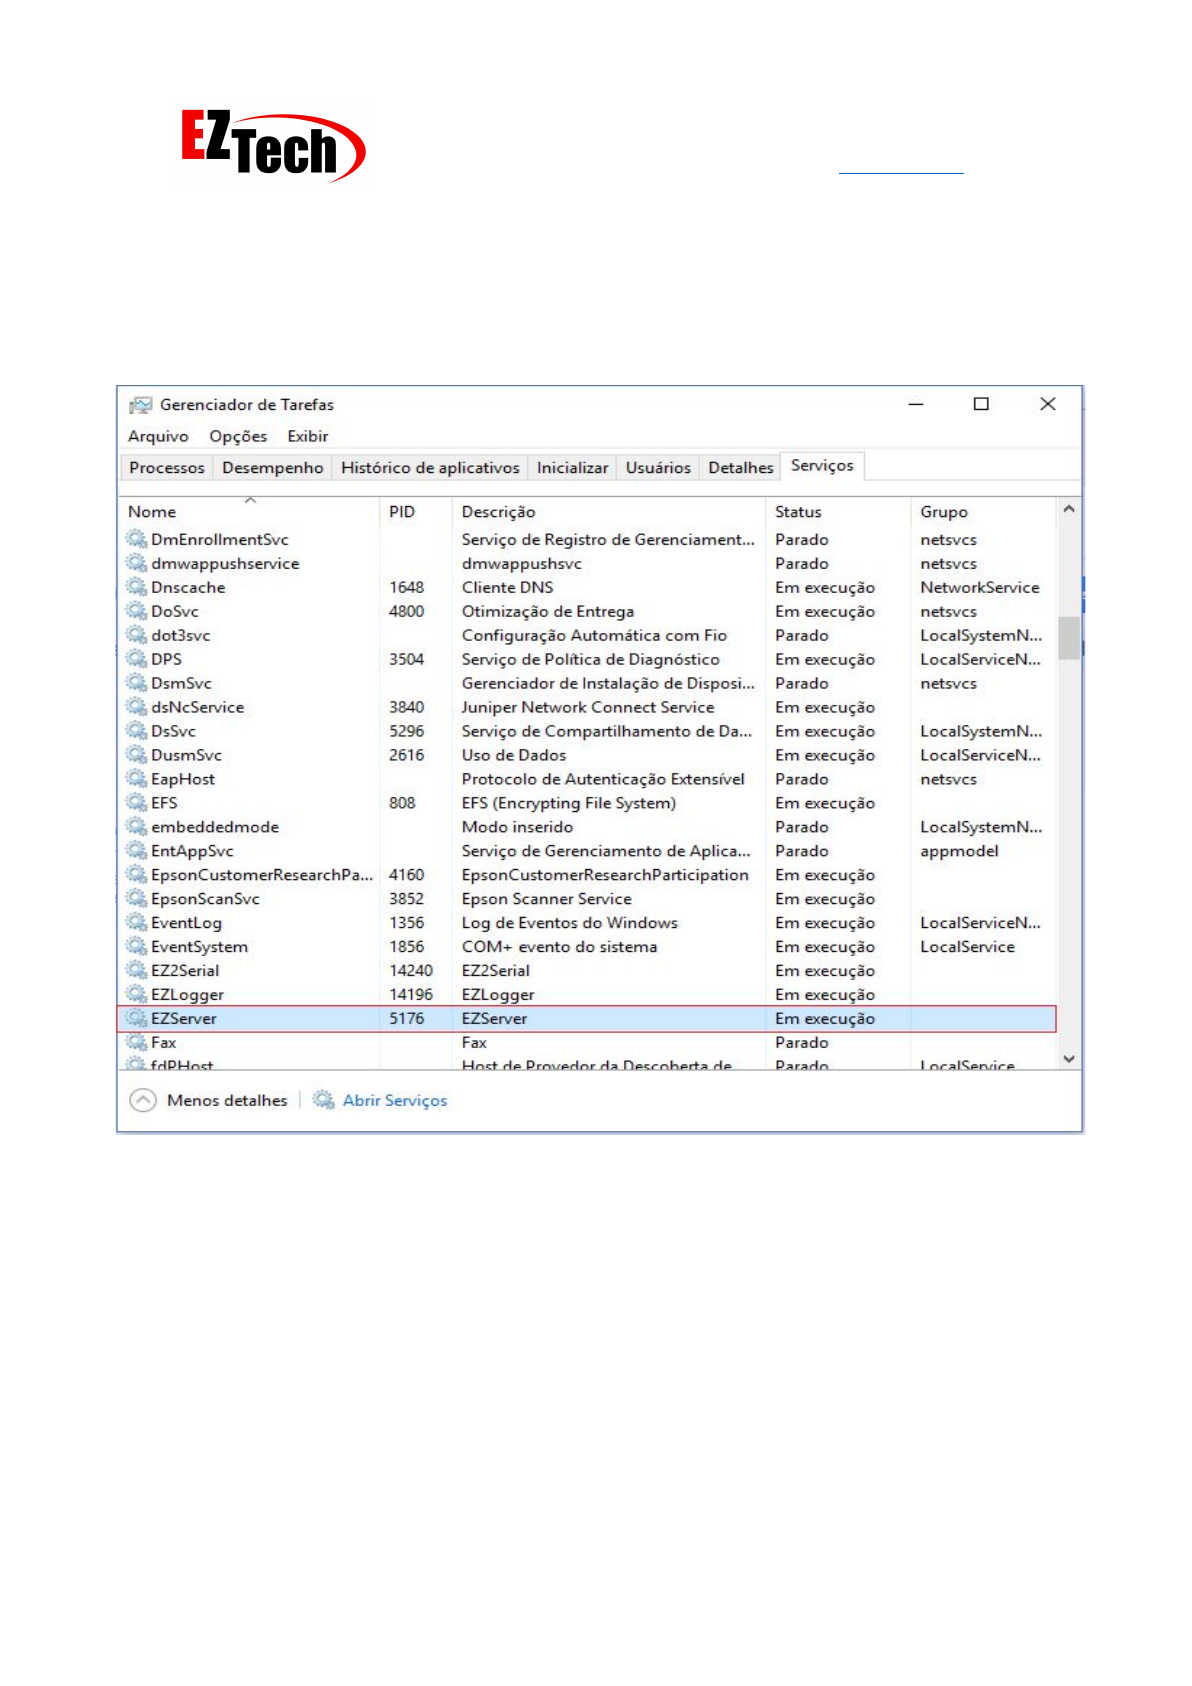Image resolution: width=1192 pixels, height=1686 pixels.
Task: Click gear icon beside EZServer
Action: 136,1018
